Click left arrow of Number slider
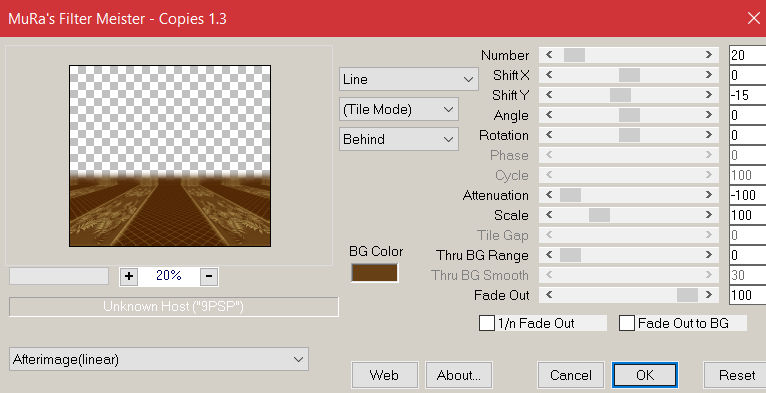 click(549, 55)
